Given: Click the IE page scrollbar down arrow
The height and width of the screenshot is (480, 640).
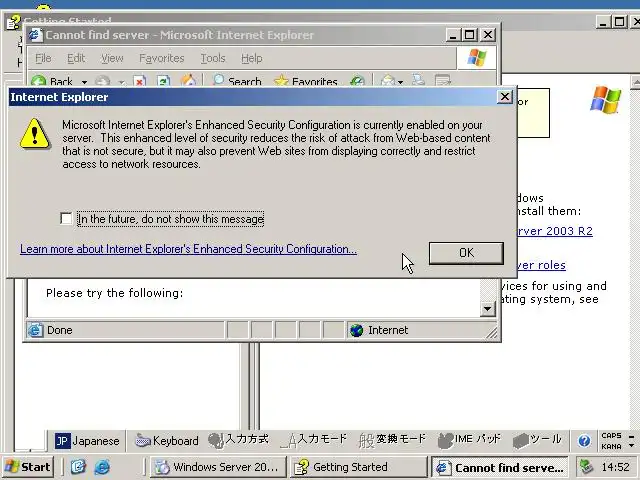Looking at the screenshot, I should [x=487, y=309].
